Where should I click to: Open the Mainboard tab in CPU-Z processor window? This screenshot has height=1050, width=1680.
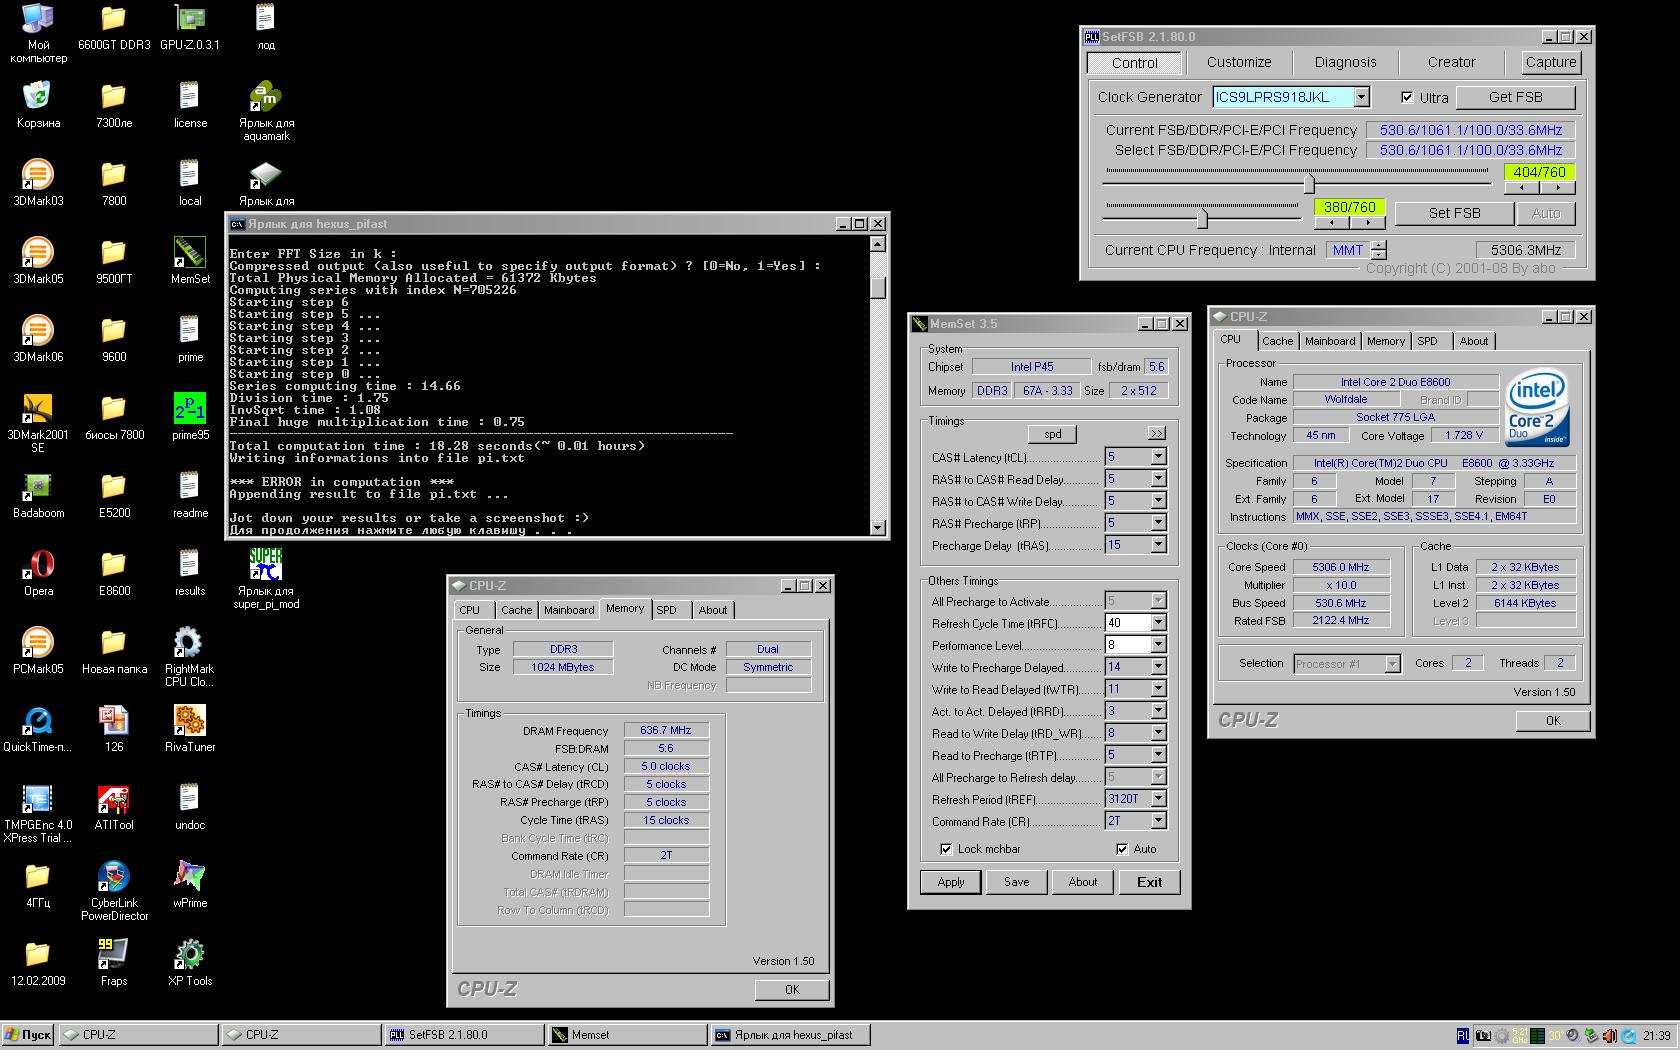coord(1330,341)
